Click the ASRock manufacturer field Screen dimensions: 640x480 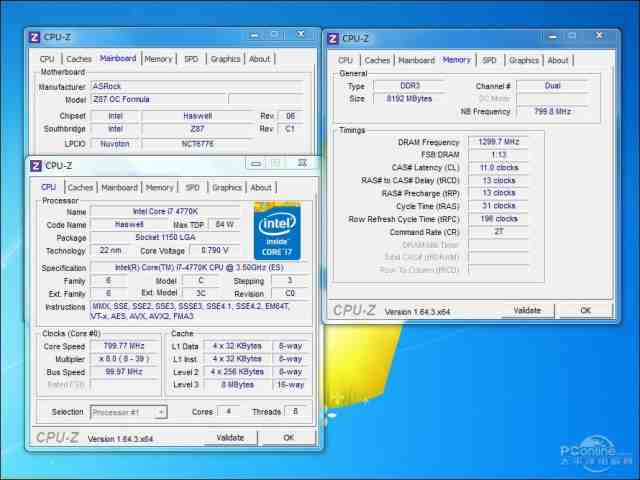(x=197, y=86)
